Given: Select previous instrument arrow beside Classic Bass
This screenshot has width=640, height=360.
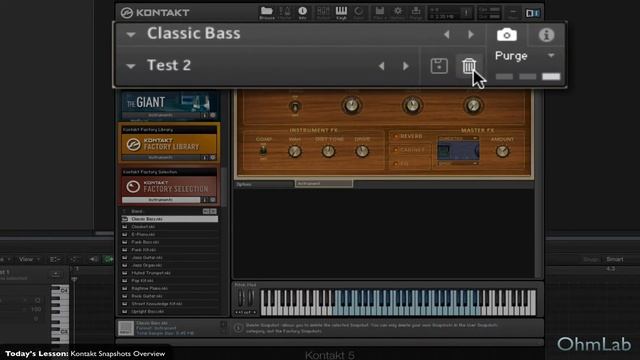Looking at the screenshot, I should coord(447,34).
